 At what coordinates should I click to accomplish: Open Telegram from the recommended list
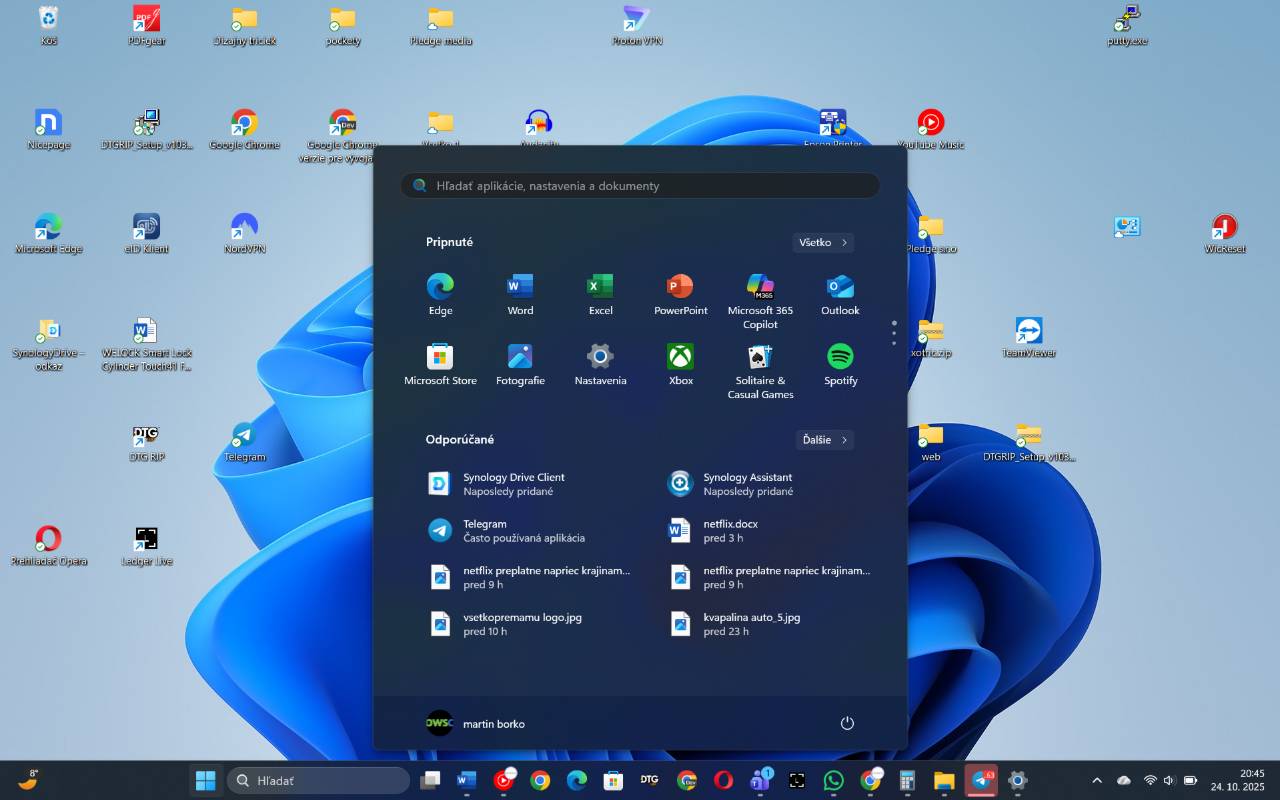pyautogui.click(x=525, y=530)
